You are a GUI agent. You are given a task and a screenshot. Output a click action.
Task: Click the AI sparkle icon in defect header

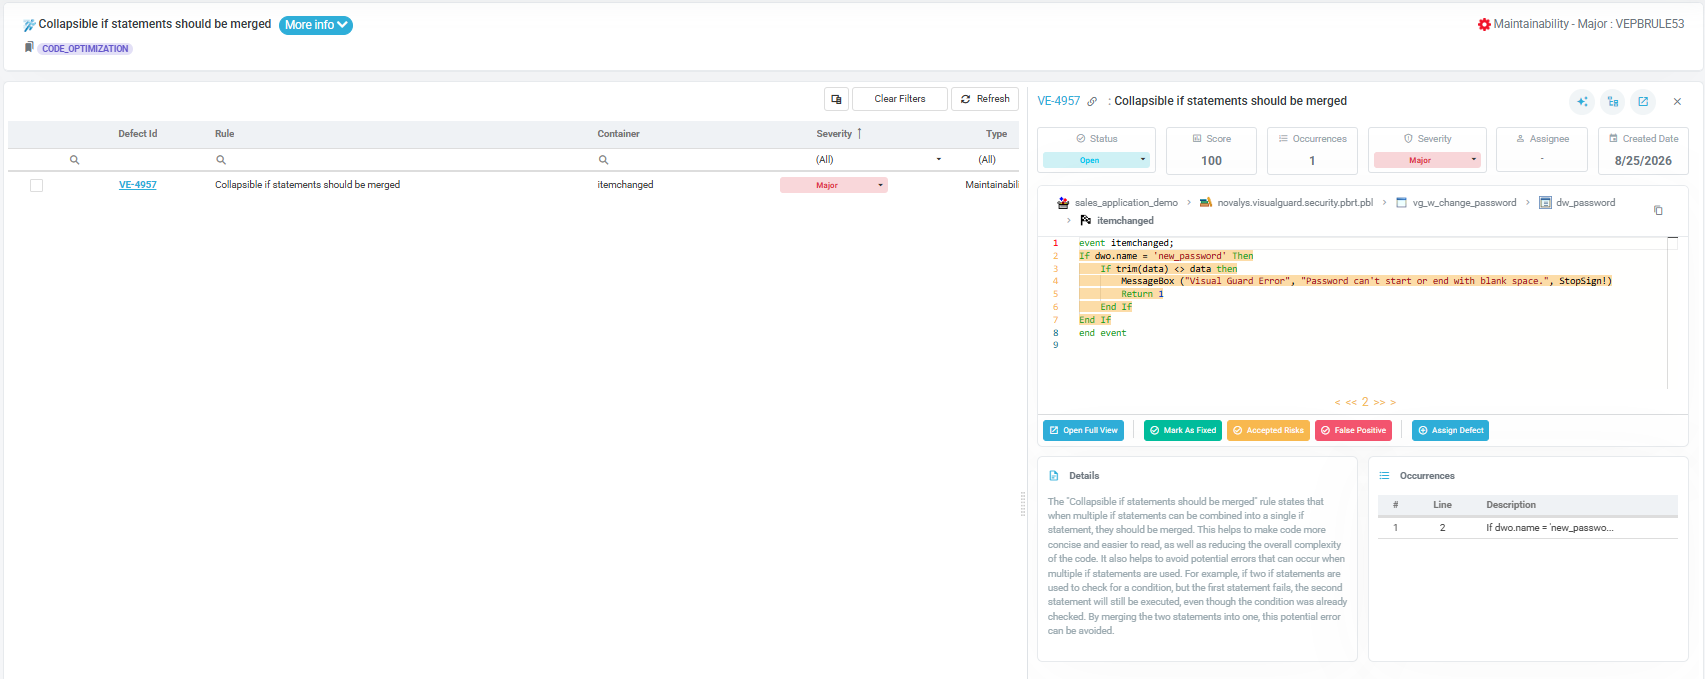point(1582,101)
